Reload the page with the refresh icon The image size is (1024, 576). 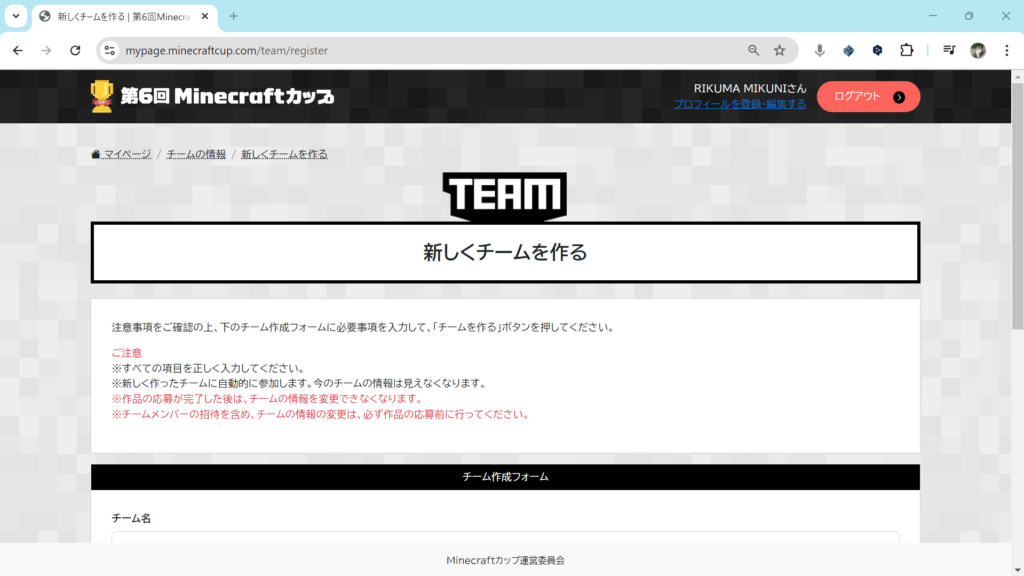pyautogui.click(x=75, y=50)
